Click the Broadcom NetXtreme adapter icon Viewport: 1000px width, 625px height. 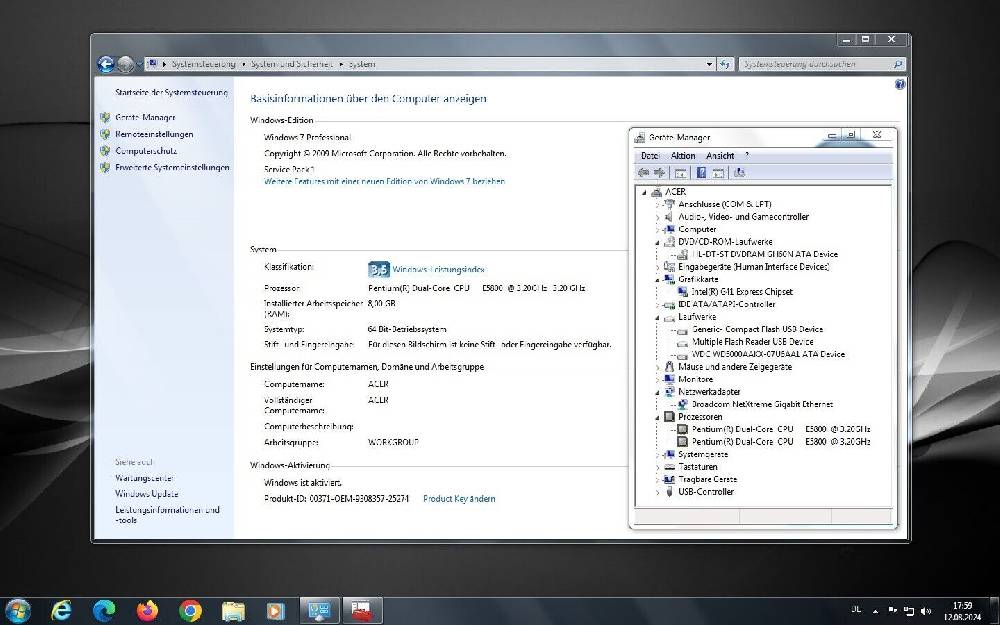[682, 404]
